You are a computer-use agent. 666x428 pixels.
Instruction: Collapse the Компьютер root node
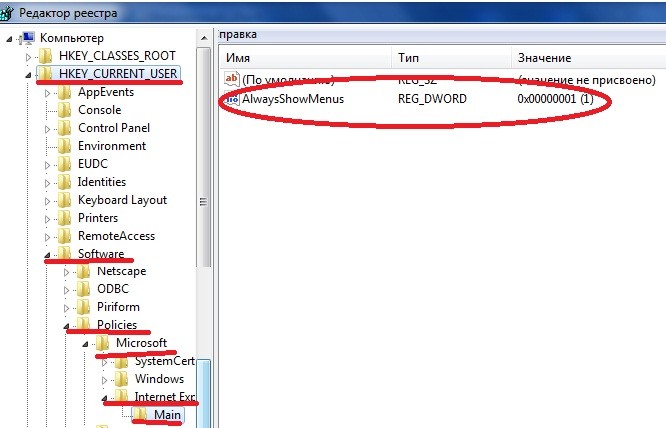click(9, 39)
